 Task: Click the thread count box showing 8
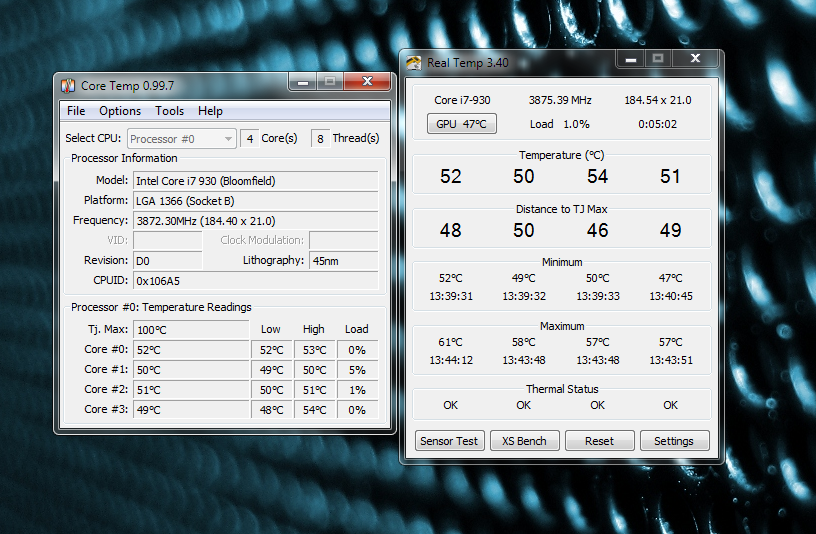click(x=320, y=139)
